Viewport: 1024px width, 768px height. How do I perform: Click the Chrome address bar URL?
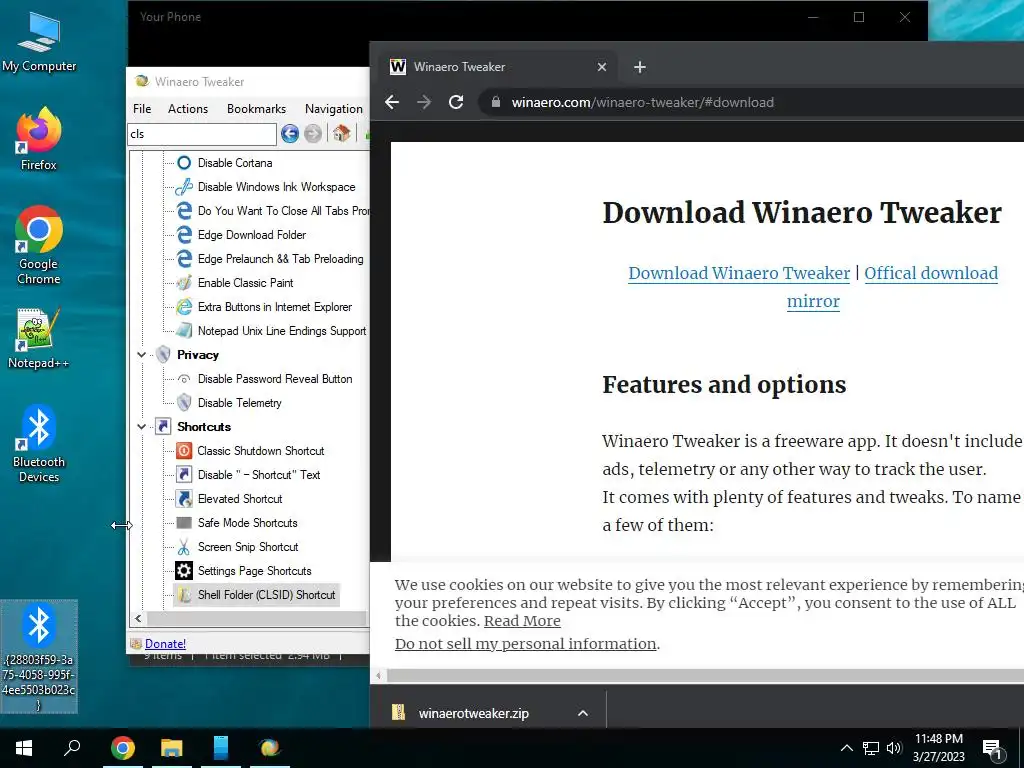click(643, 102)
